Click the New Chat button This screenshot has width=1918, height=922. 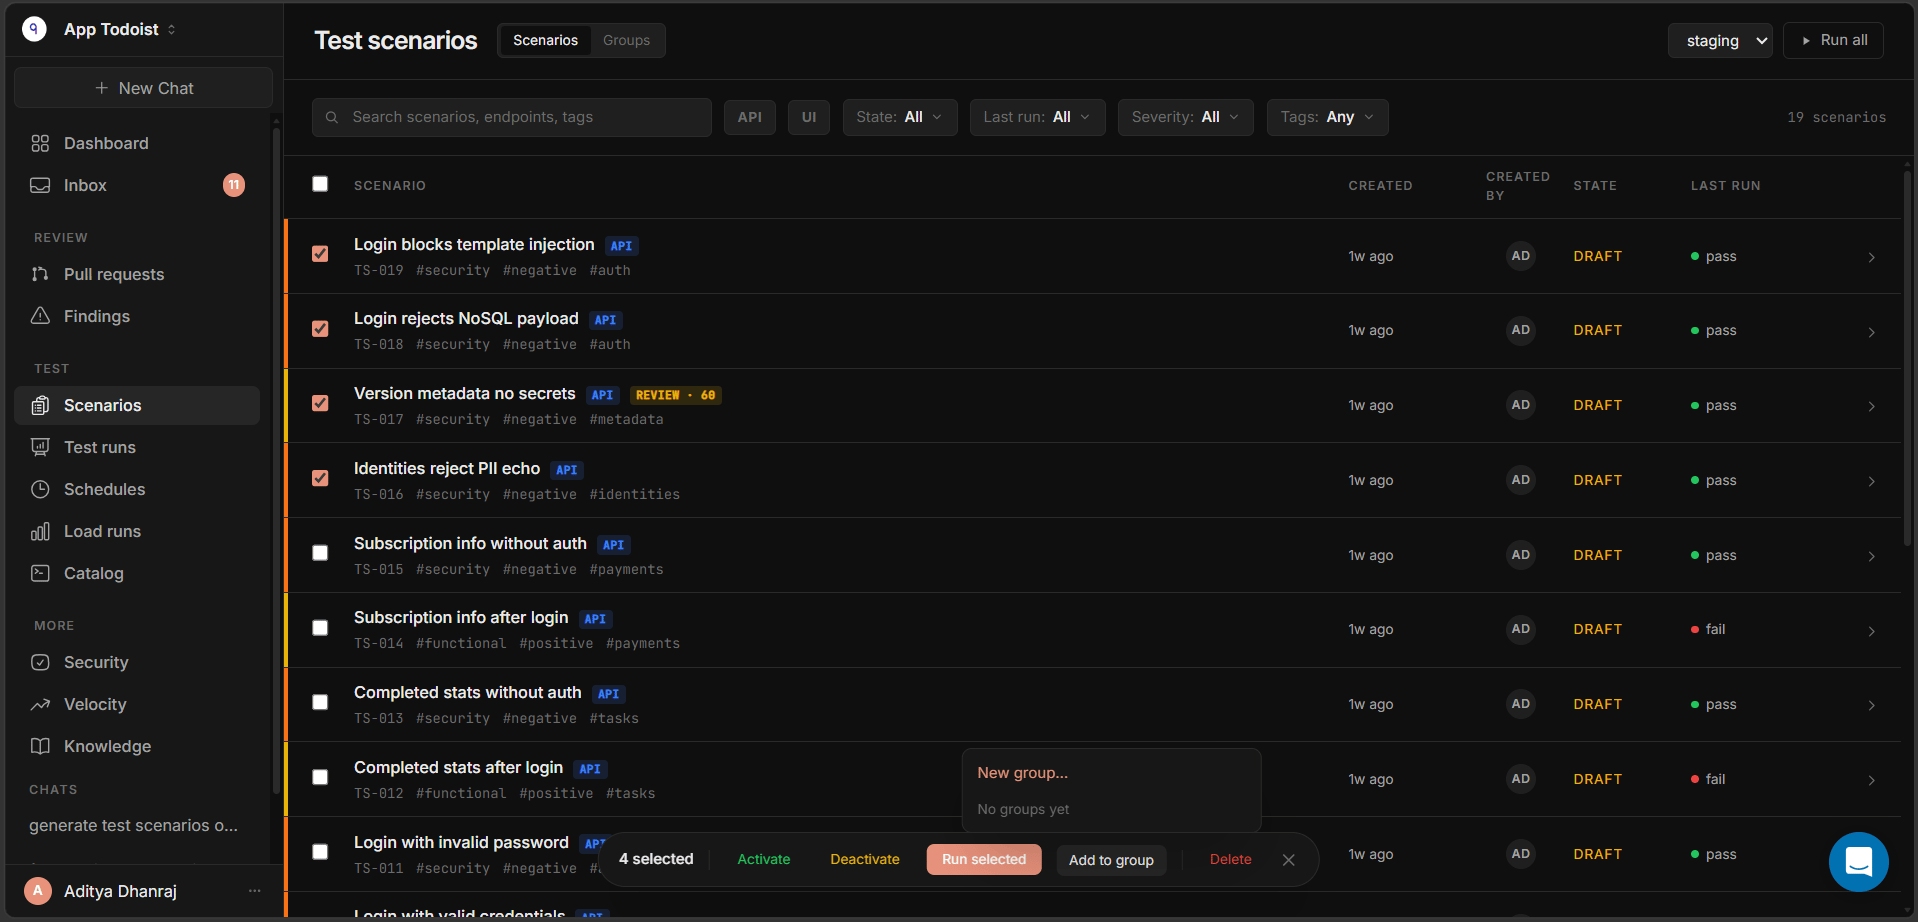[143, 88]
